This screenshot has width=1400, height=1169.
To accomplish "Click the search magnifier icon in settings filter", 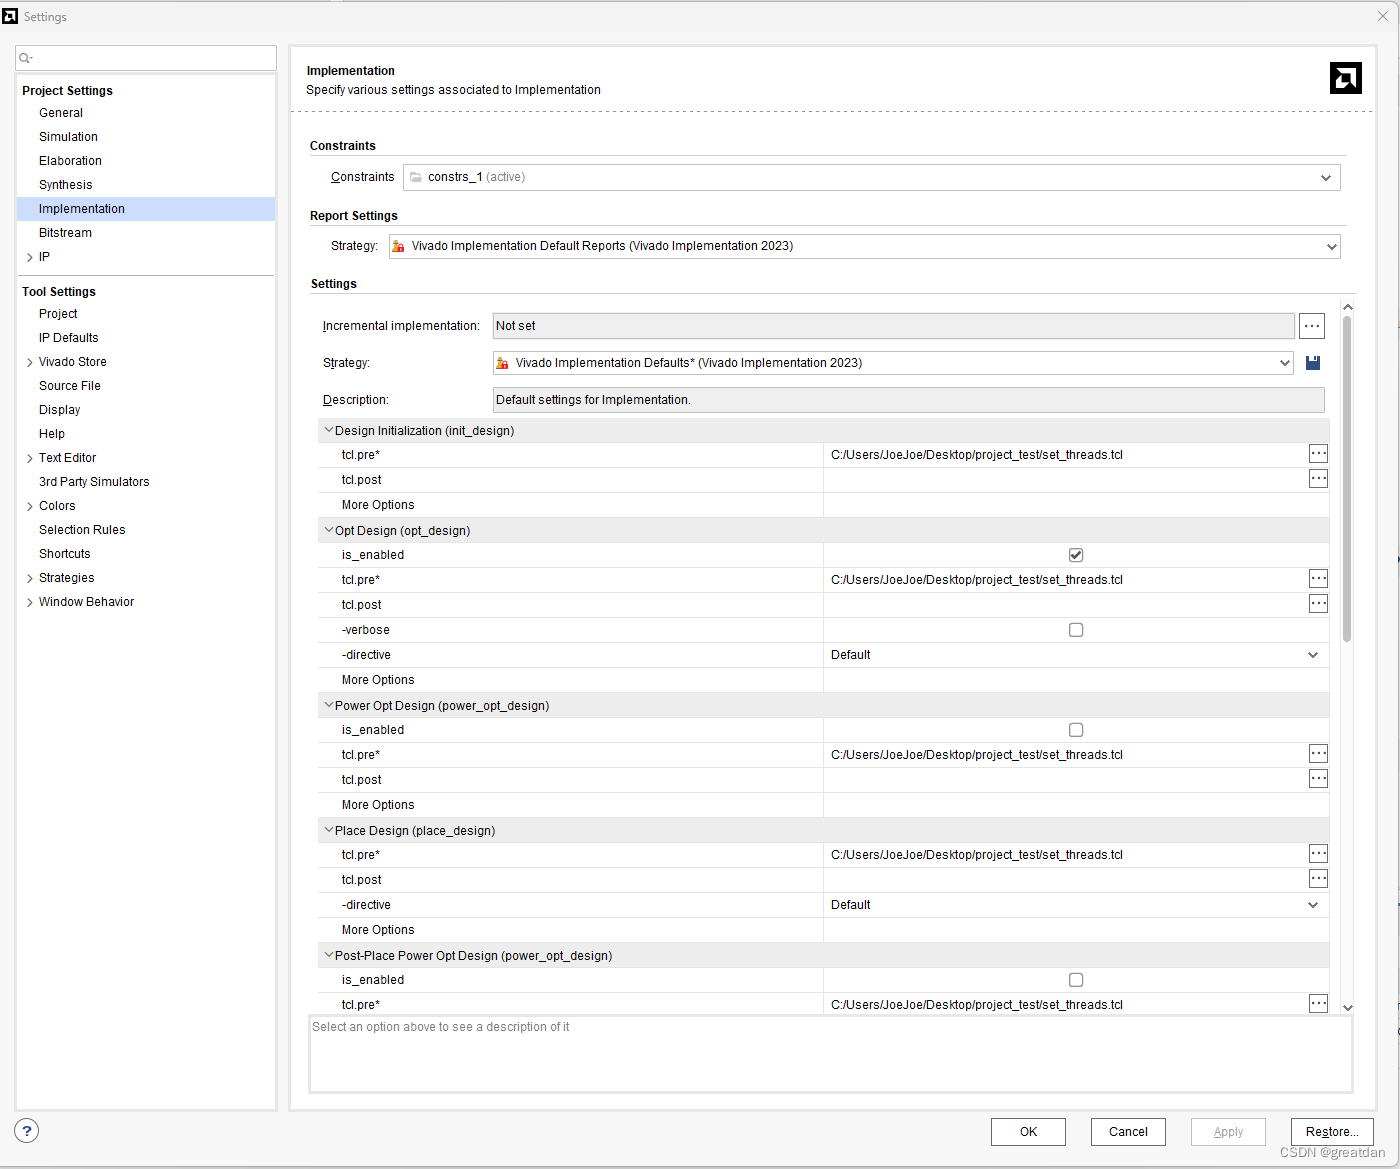I will [26, 58].
